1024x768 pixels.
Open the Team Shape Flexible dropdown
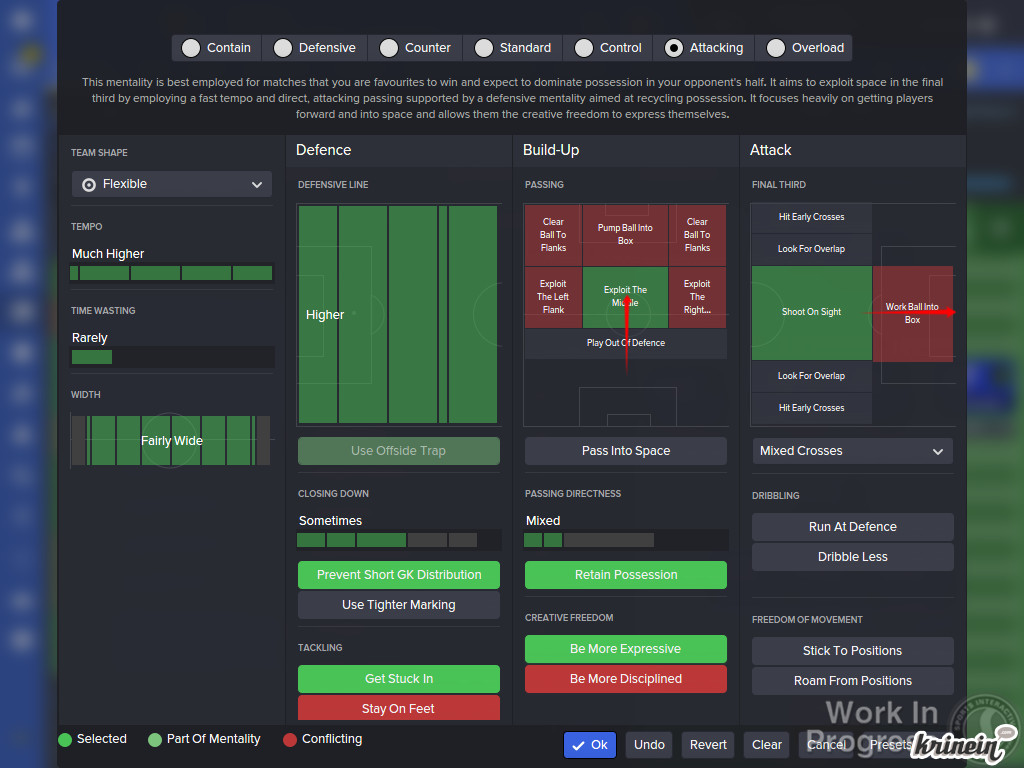point(172,184)
